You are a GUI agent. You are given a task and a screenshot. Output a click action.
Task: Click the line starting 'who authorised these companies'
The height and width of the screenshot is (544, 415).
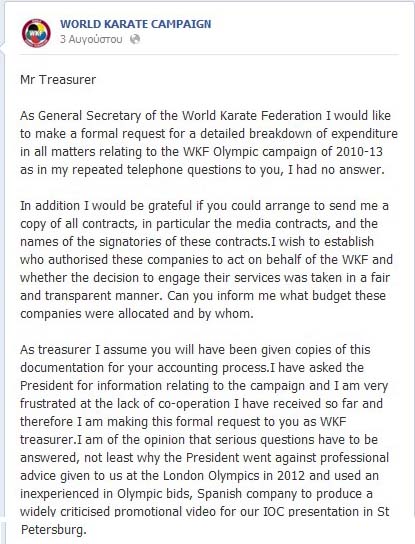pos(206,260)
